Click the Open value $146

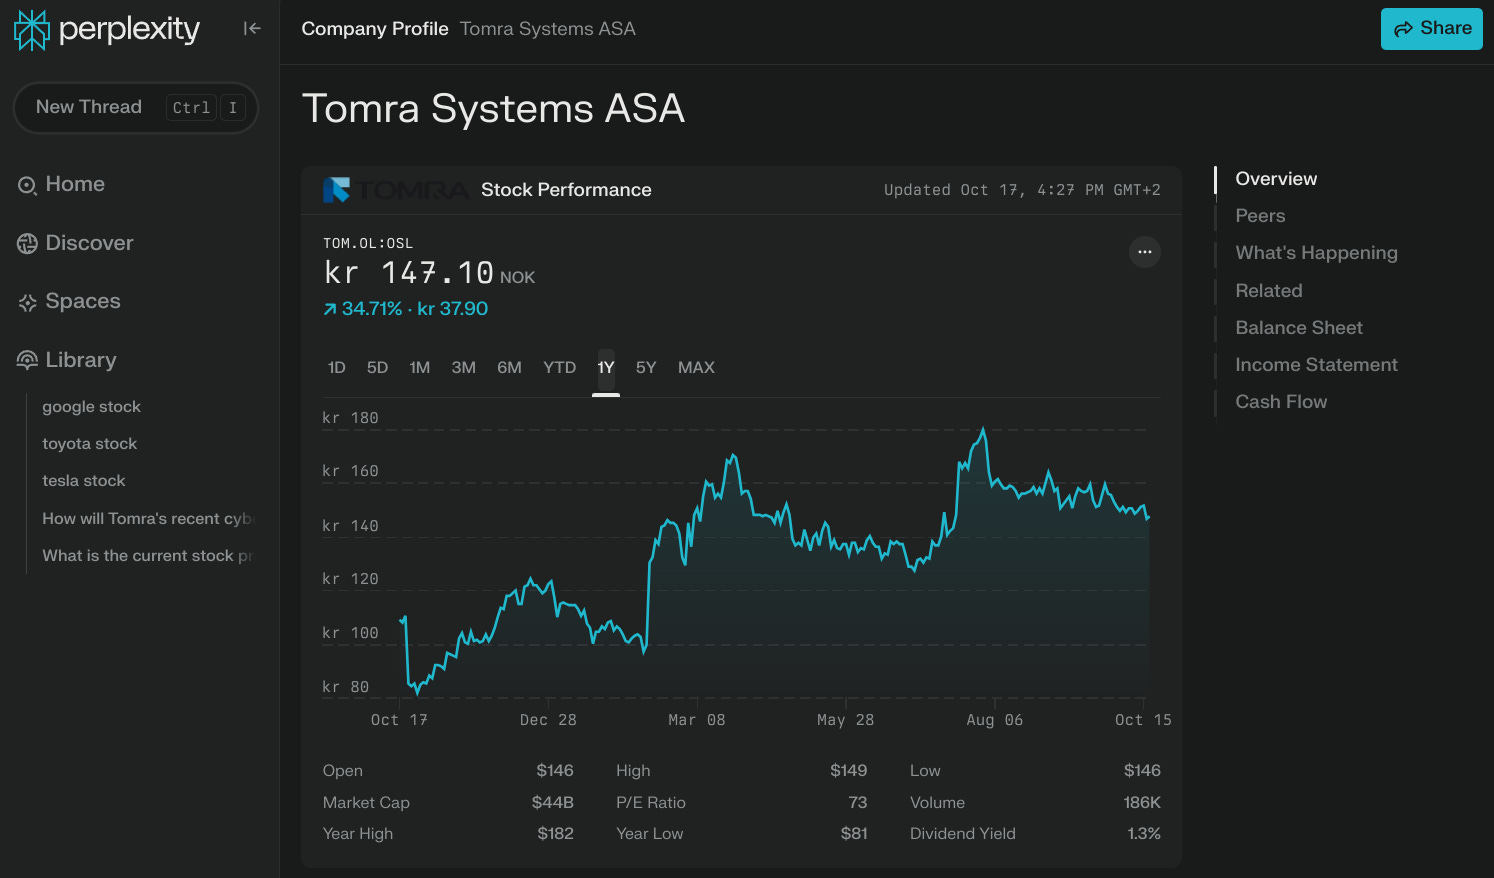tap(555, 771)
